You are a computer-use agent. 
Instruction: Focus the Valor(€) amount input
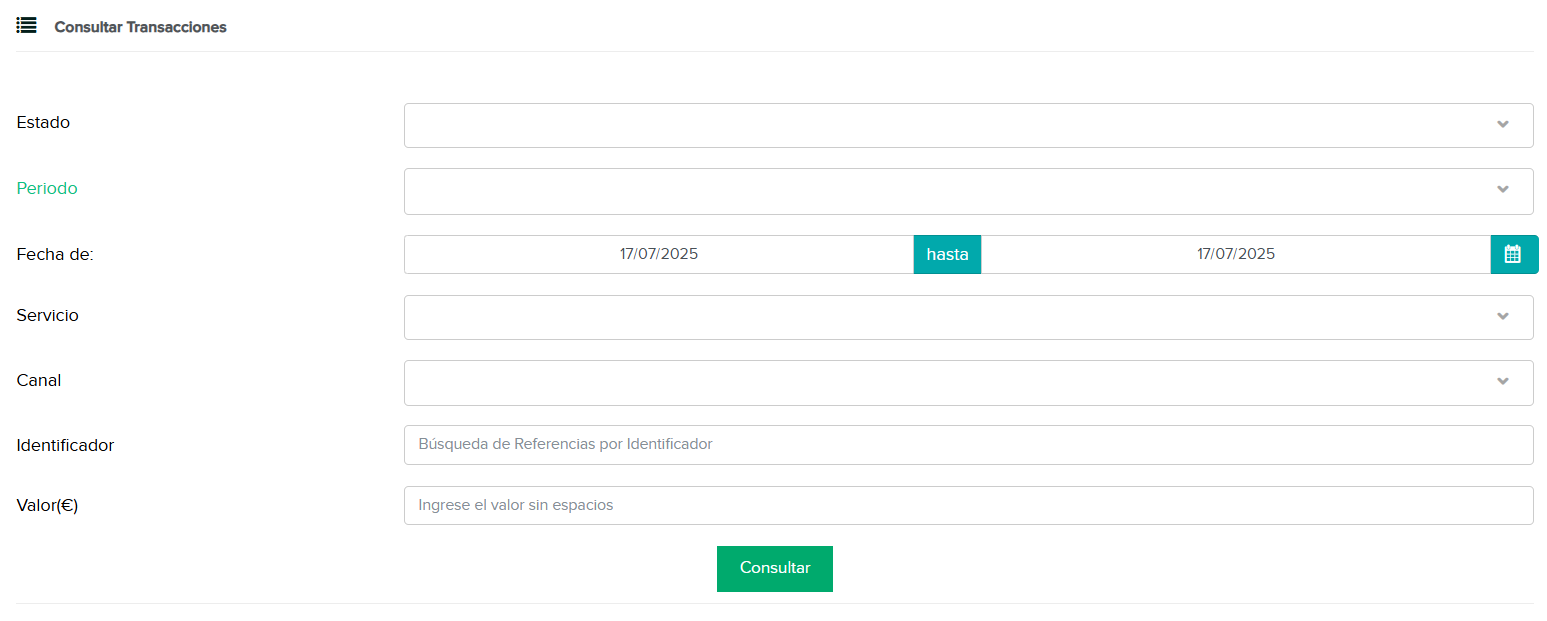tap(967, 506)
